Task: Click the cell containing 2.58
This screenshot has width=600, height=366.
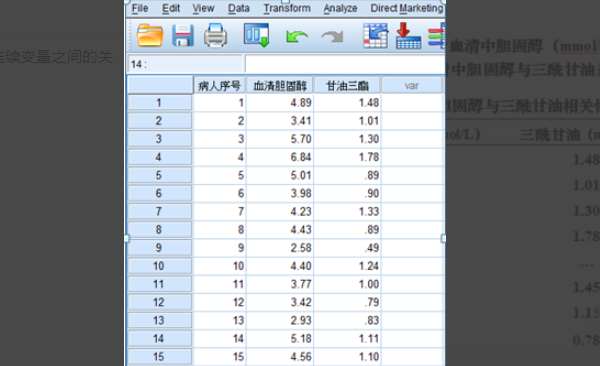Action: coord(280,248)
